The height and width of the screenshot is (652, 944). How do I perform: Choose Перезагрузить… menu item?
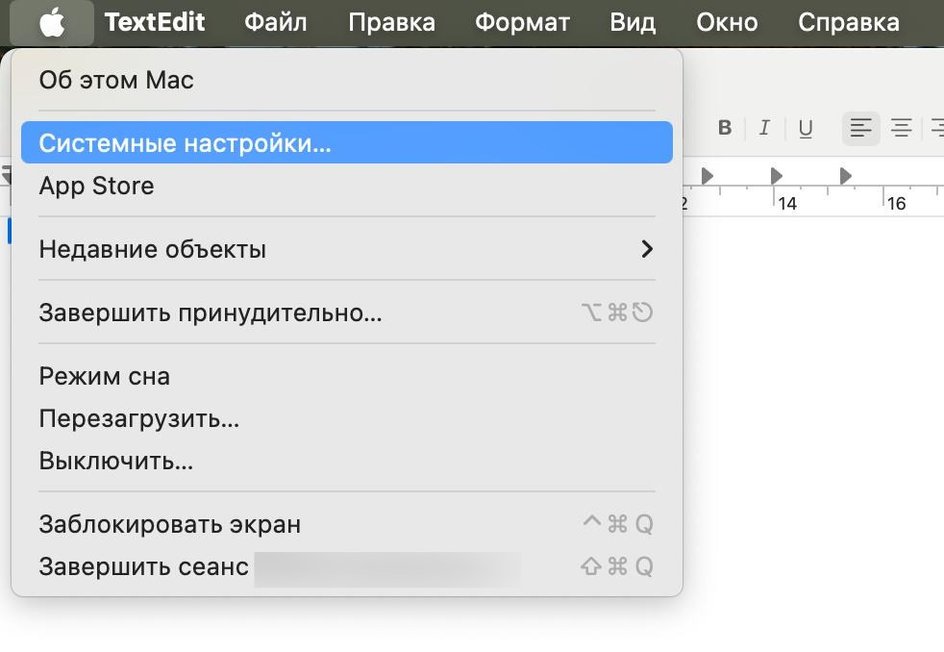(347, 418)
